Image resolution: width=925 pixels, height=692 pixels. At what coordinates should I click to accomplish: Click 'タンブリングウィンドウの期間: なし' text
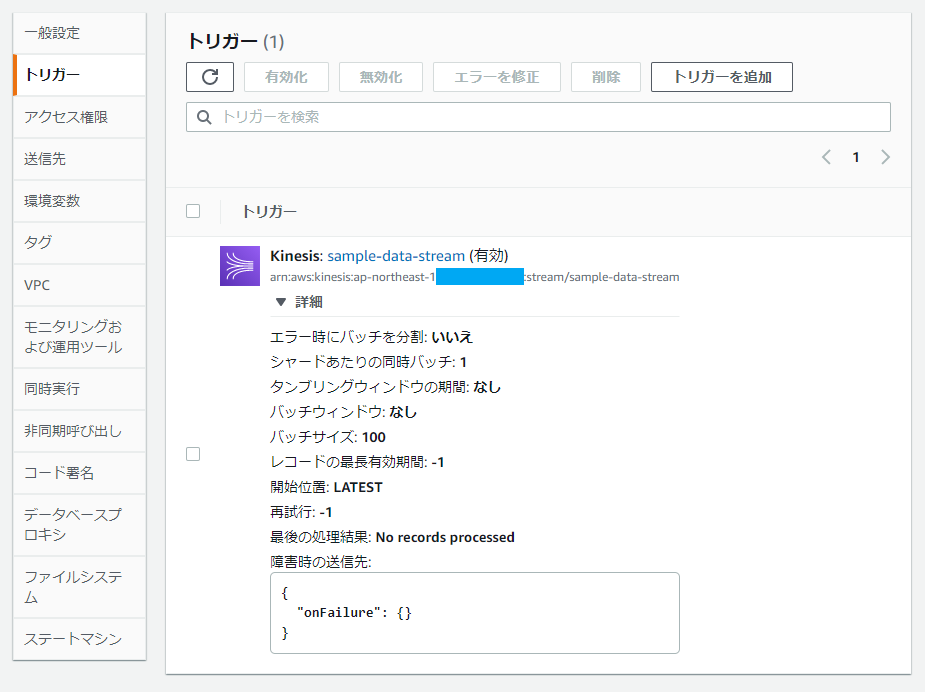[385, 387]
